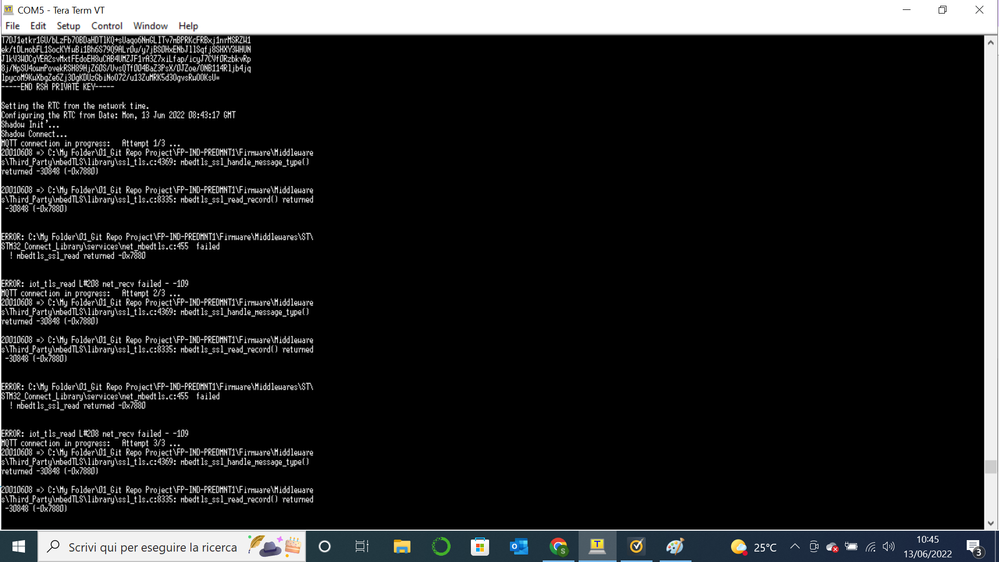Image resolution: width=999 pixels, height=562 pixels.
Task: Open the File menu
Action: pos(12,26)
